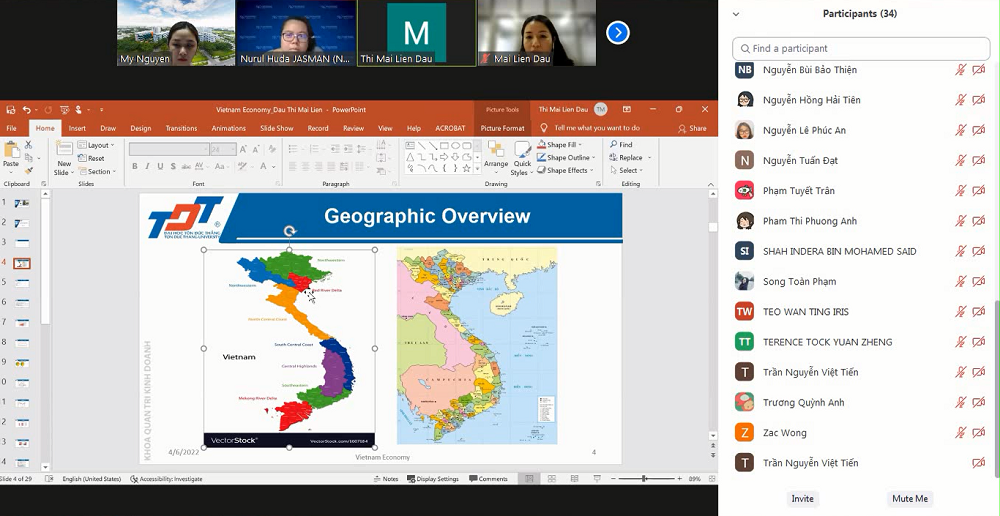Viewport: 1000px width, 516px height.
Task: Switch to the Insert tab
Action: [77, 128]
